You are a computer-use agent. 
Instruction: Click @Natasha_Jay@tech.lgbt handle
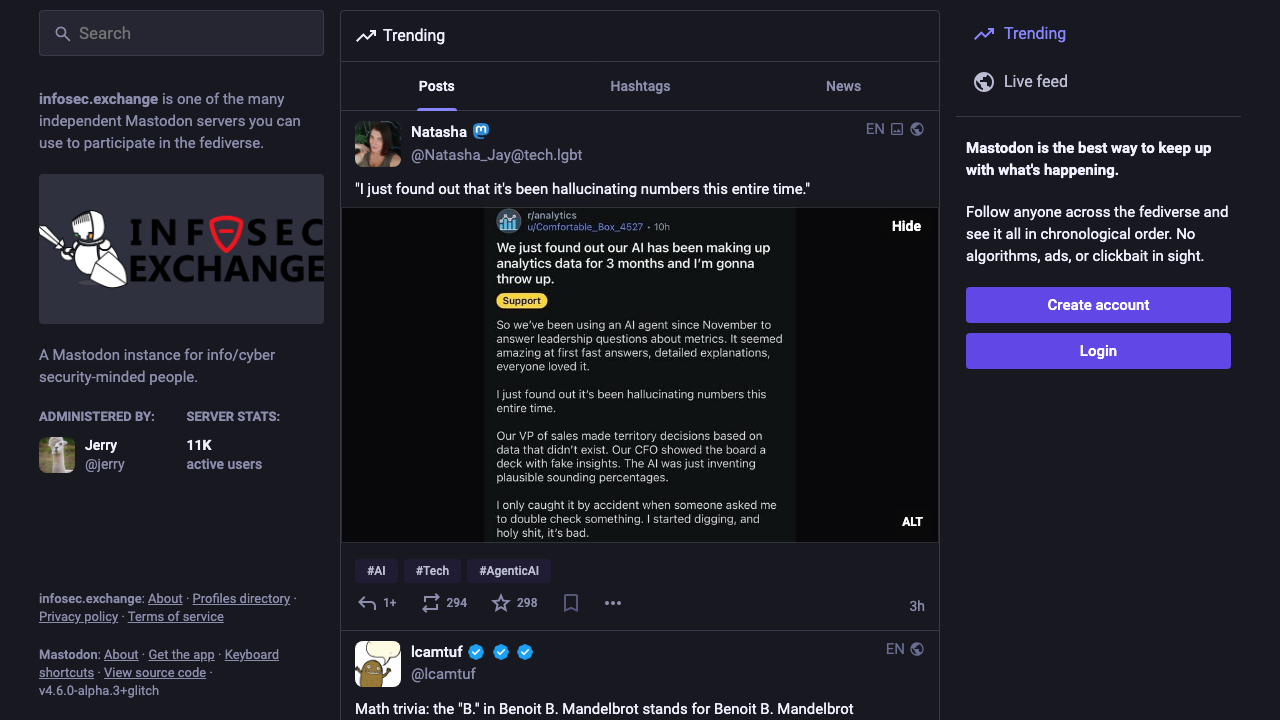click(x=497, y=155)
